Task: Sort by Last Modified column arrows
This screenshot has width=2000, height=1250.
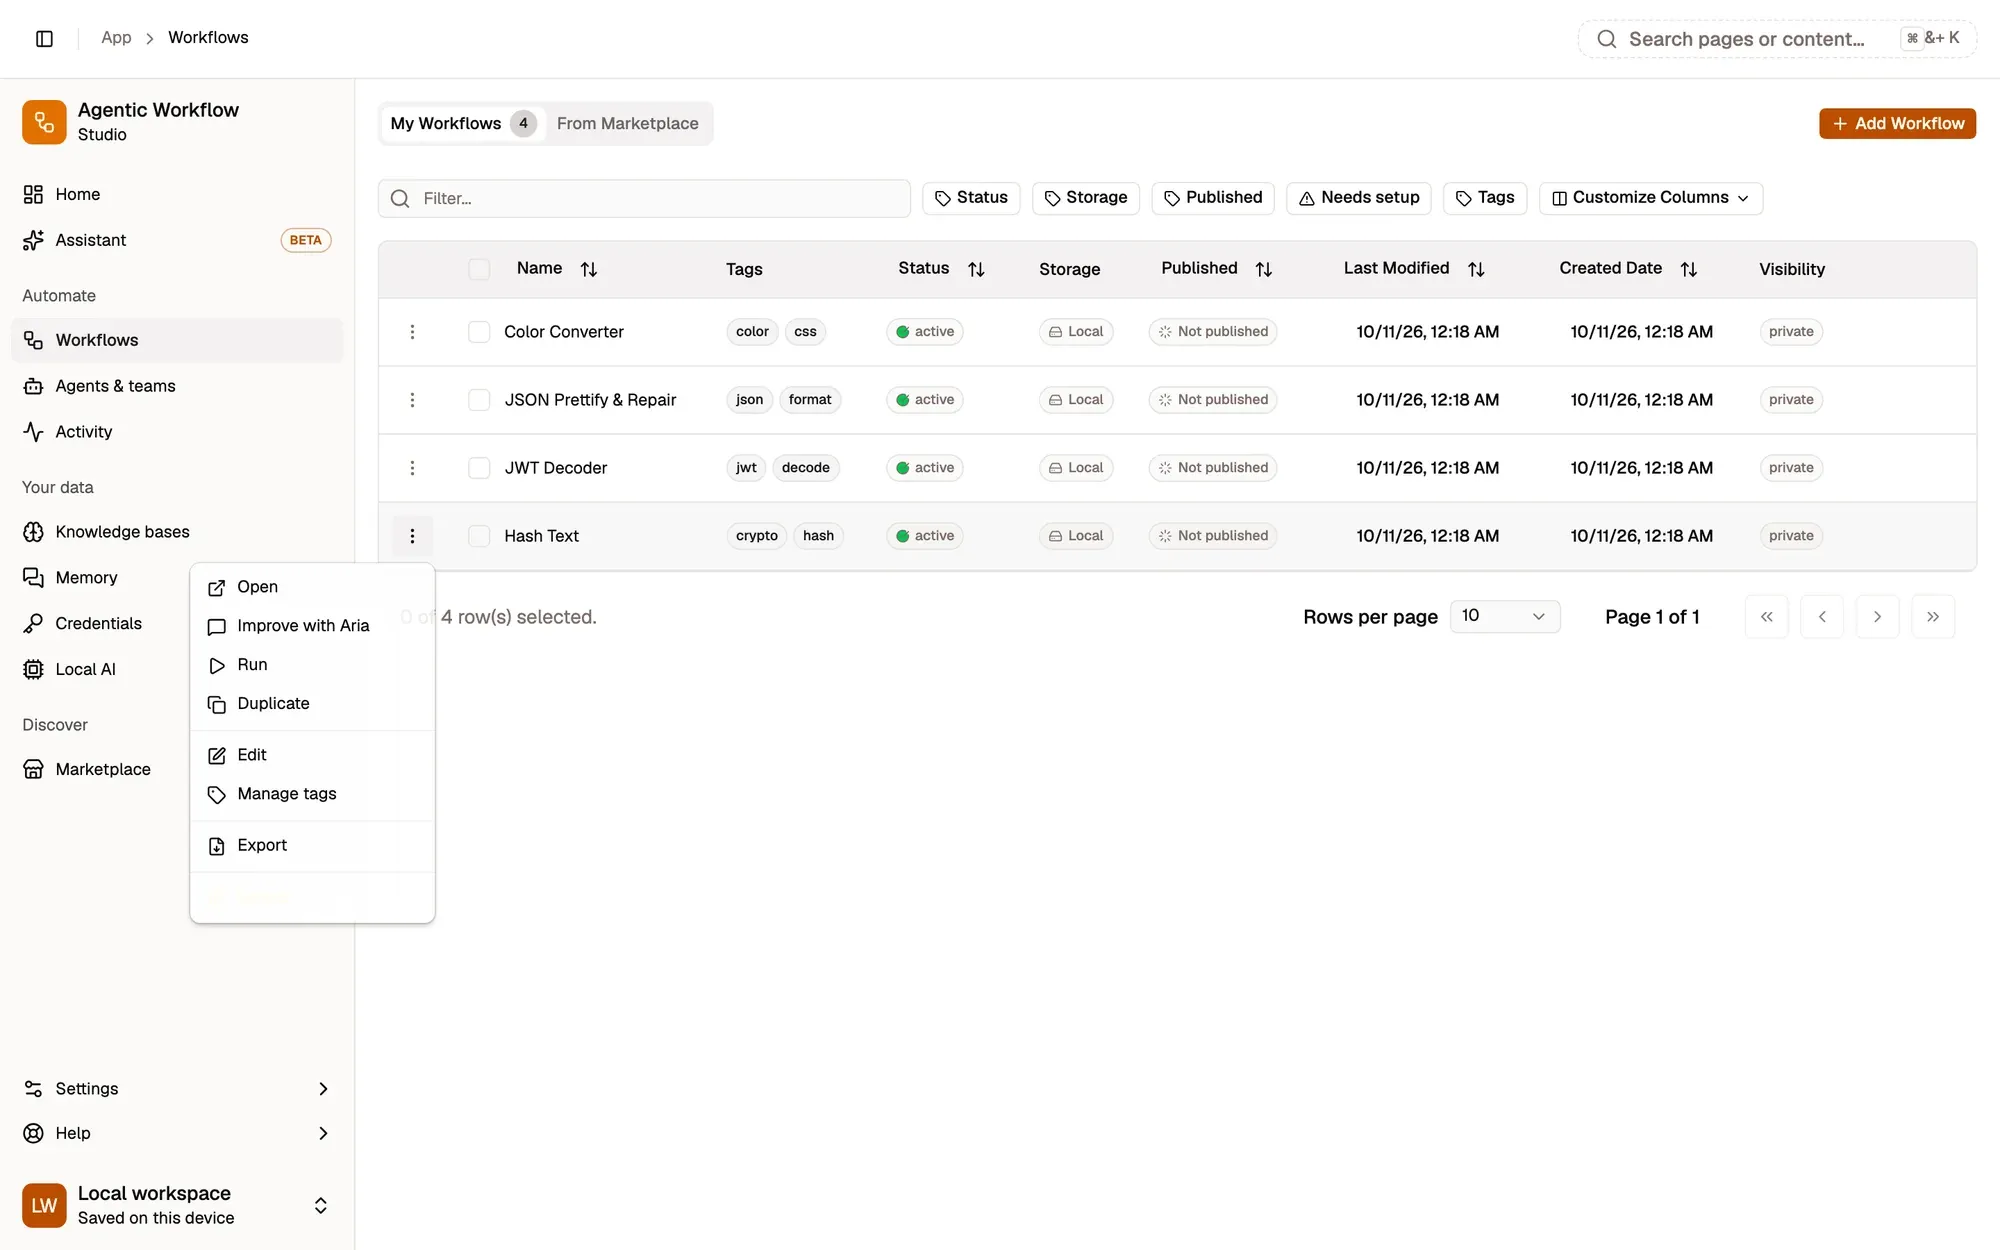Action: [1476, 269]
